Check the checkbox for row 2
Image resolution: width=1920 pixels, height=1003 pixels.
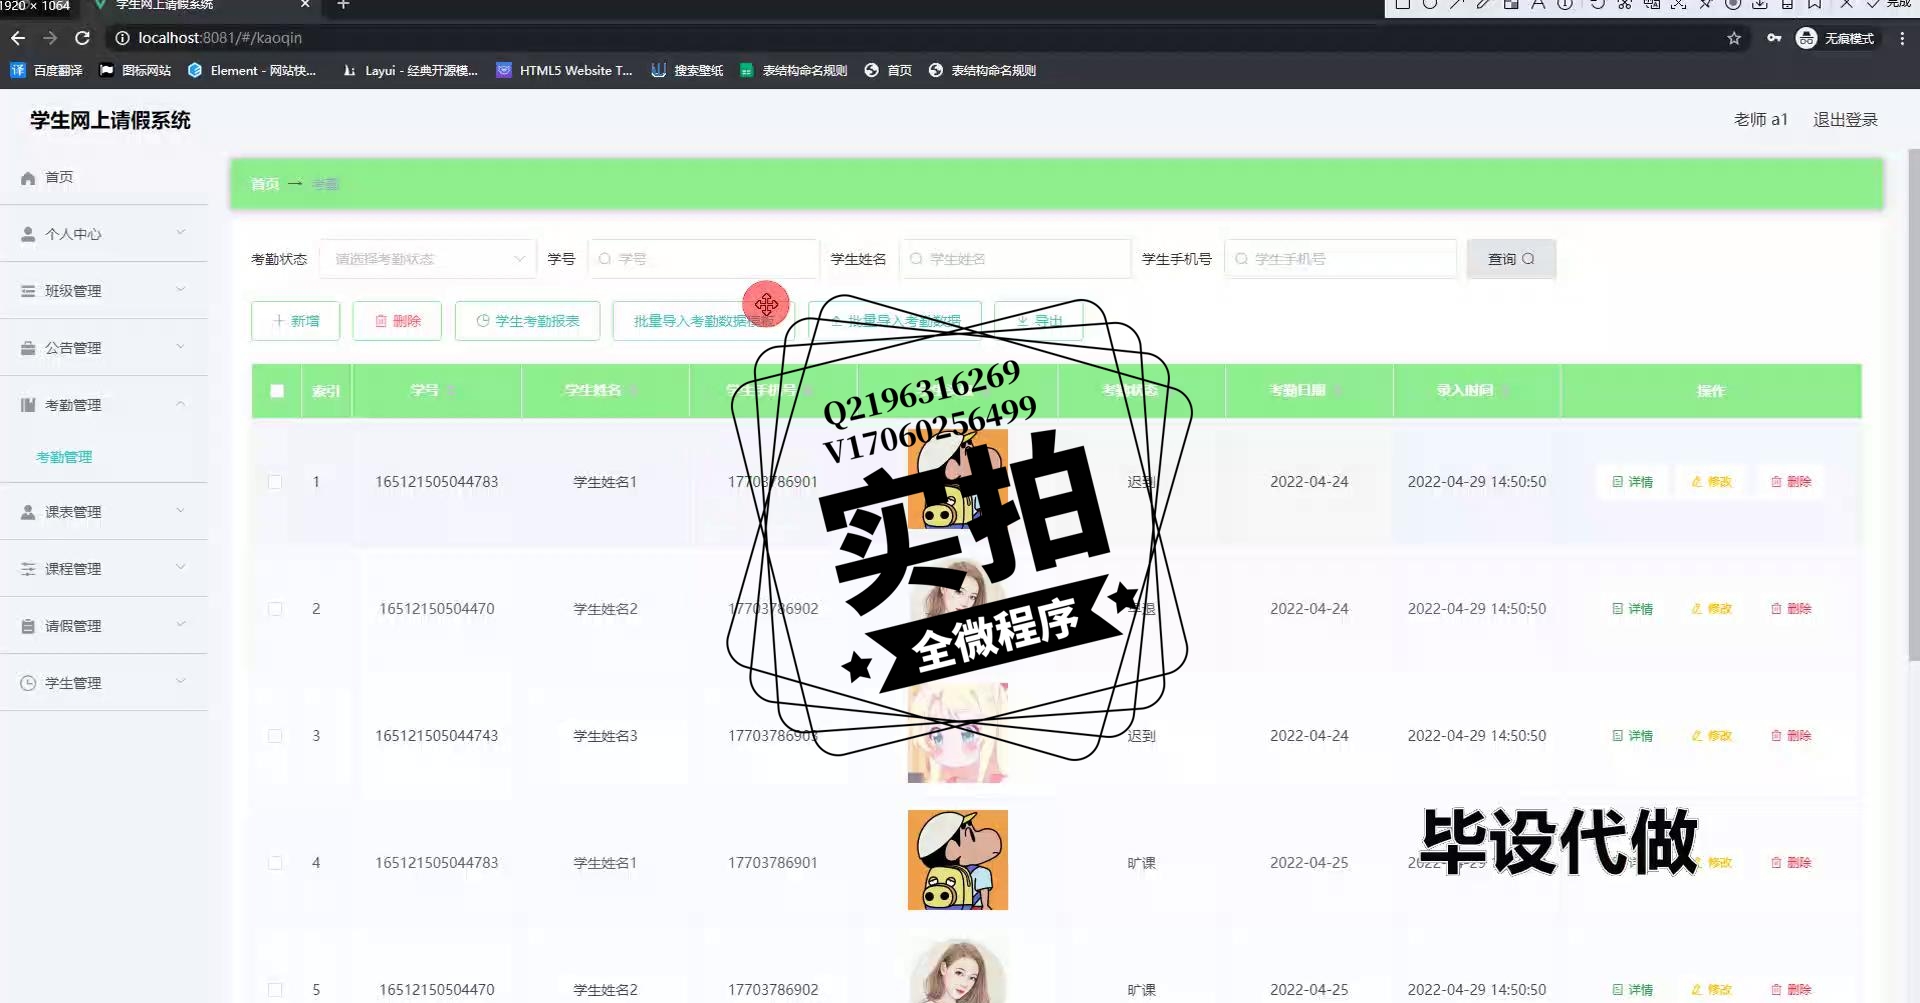(275, 609)
